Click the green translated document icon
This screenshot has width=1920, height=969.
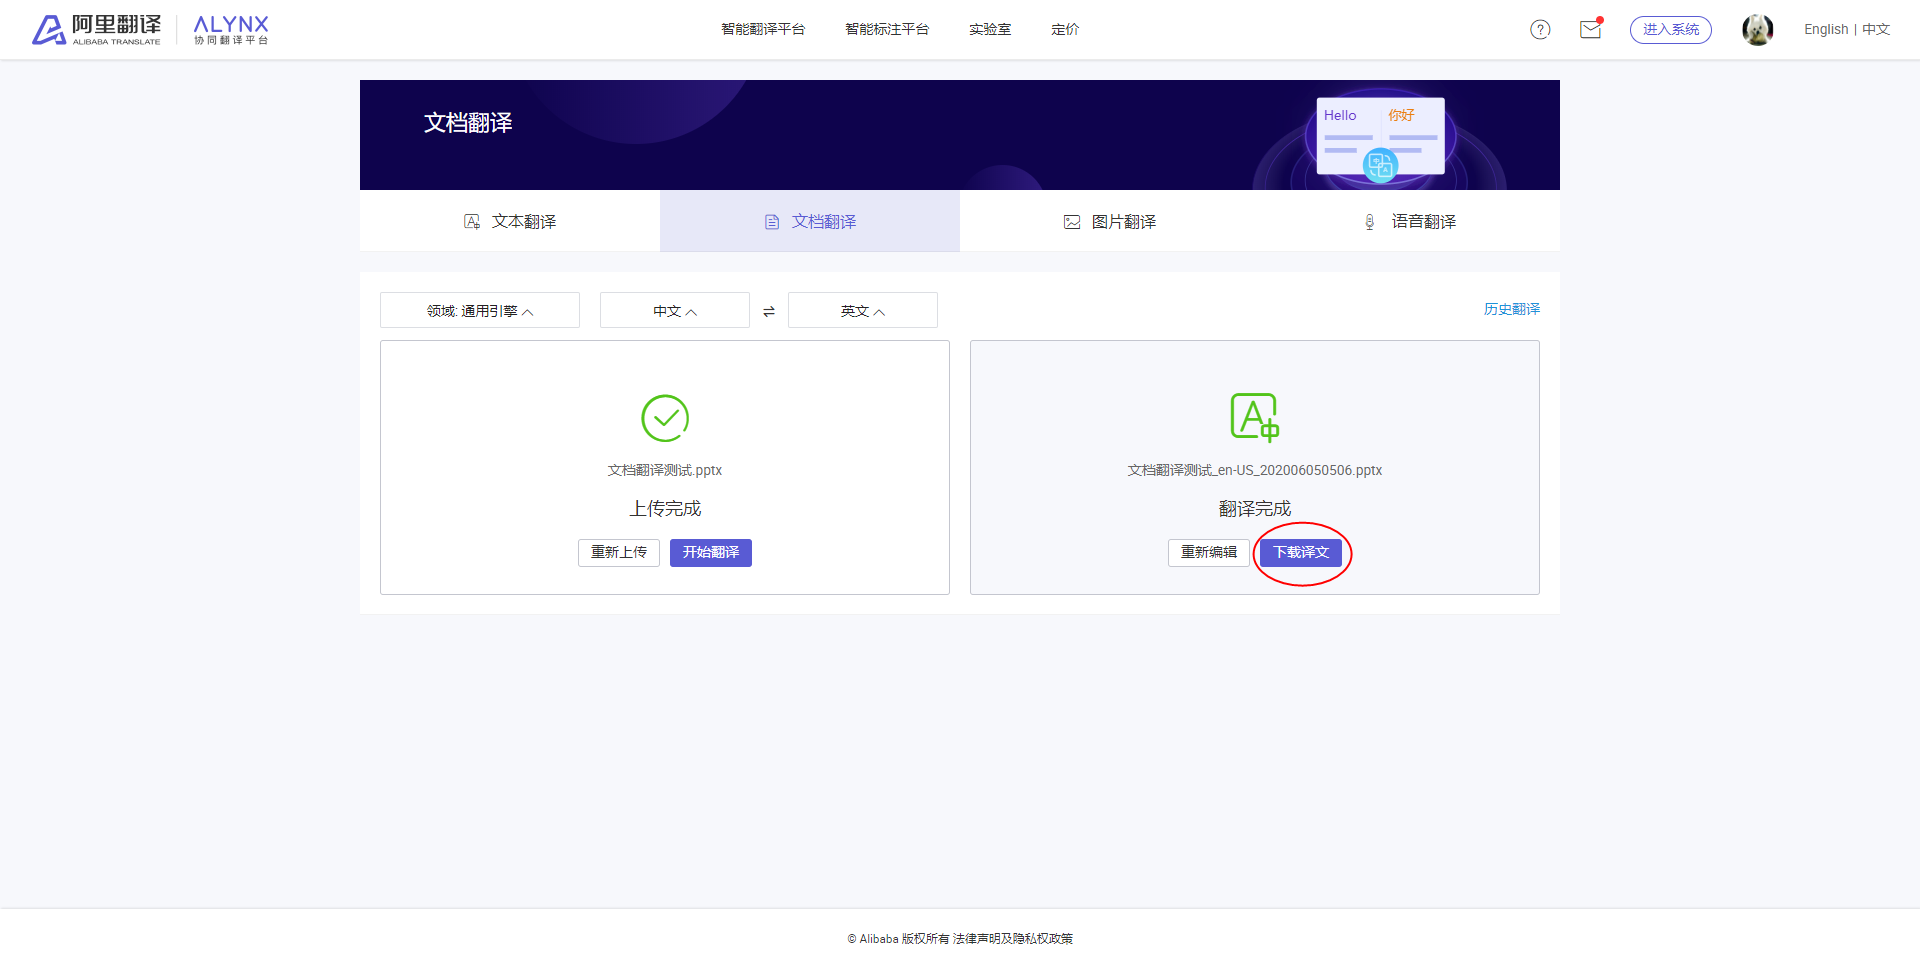pyautogui.click(x=1255, y=417)
